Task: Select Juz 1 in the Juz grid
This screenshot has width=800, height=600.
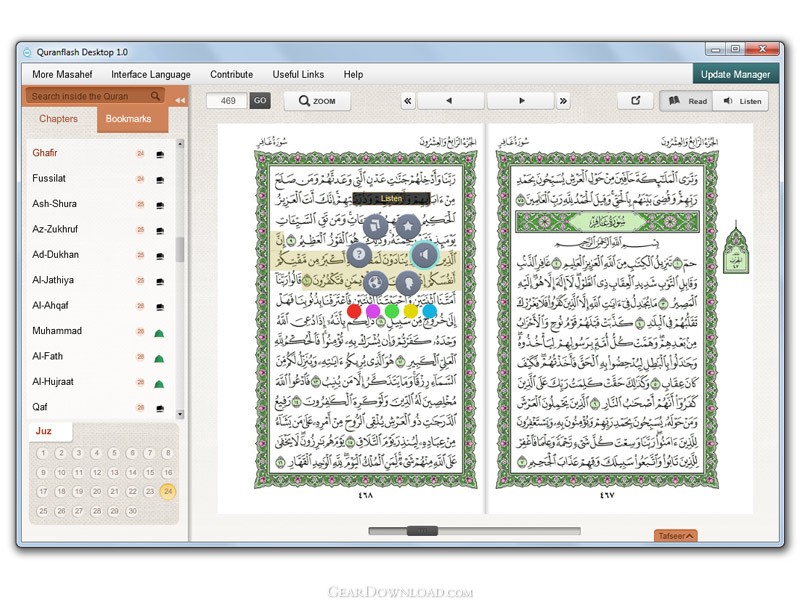Action: point(43,453)
